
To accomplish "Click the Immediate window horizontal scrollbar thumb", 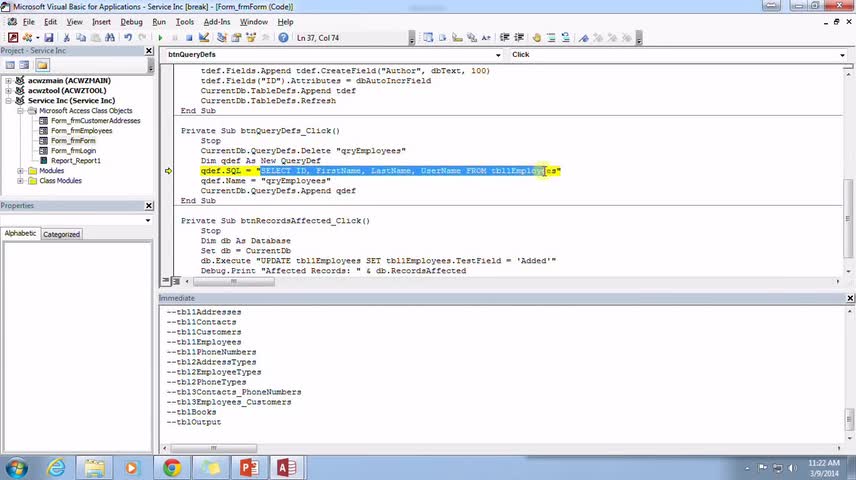I will [213, 448].
